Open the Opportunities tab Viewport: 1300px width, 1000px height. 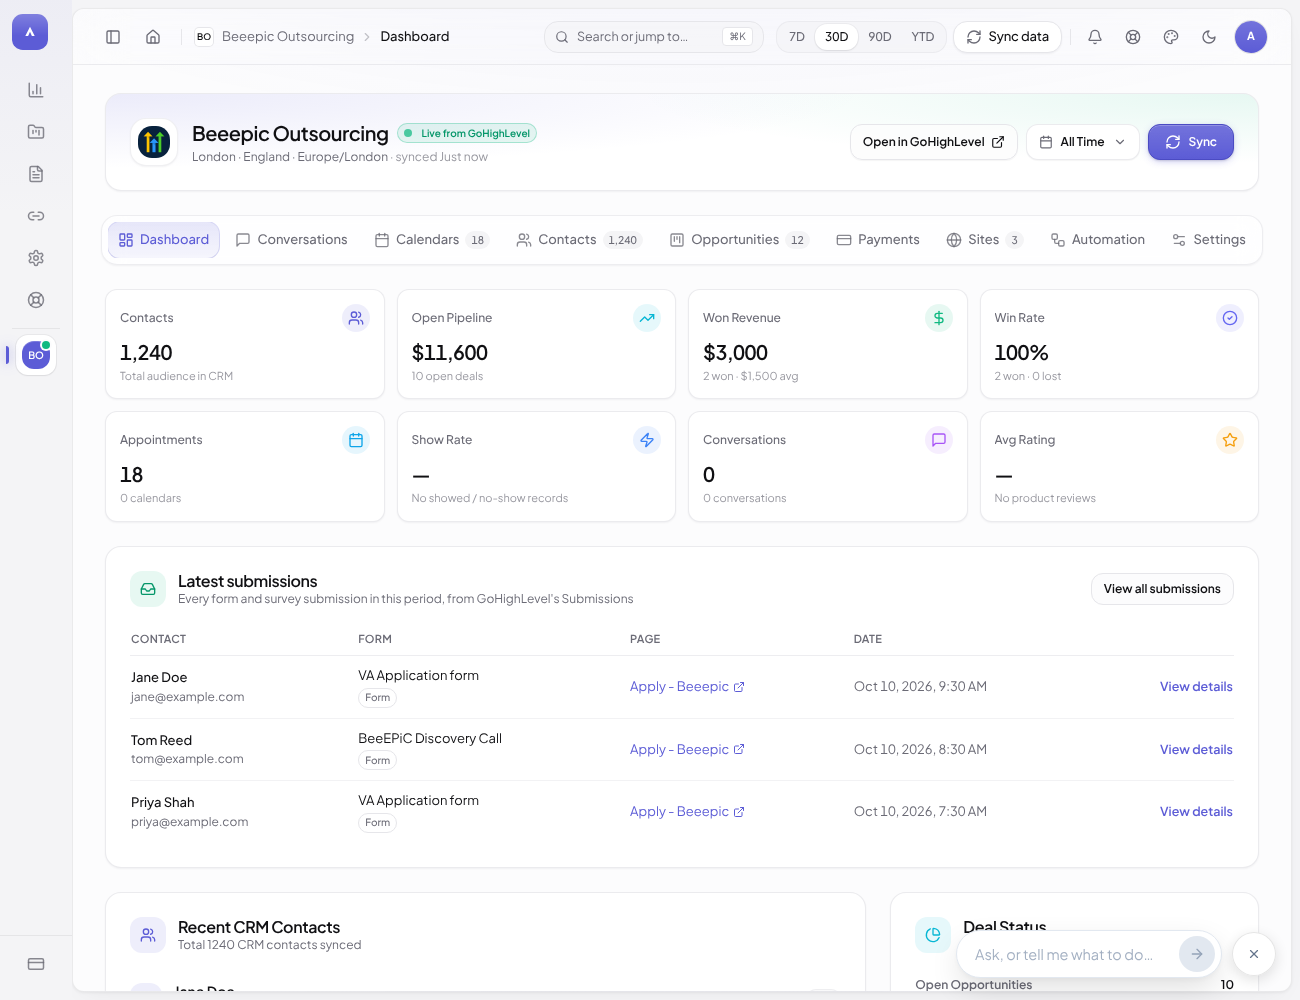pos(739,240)
